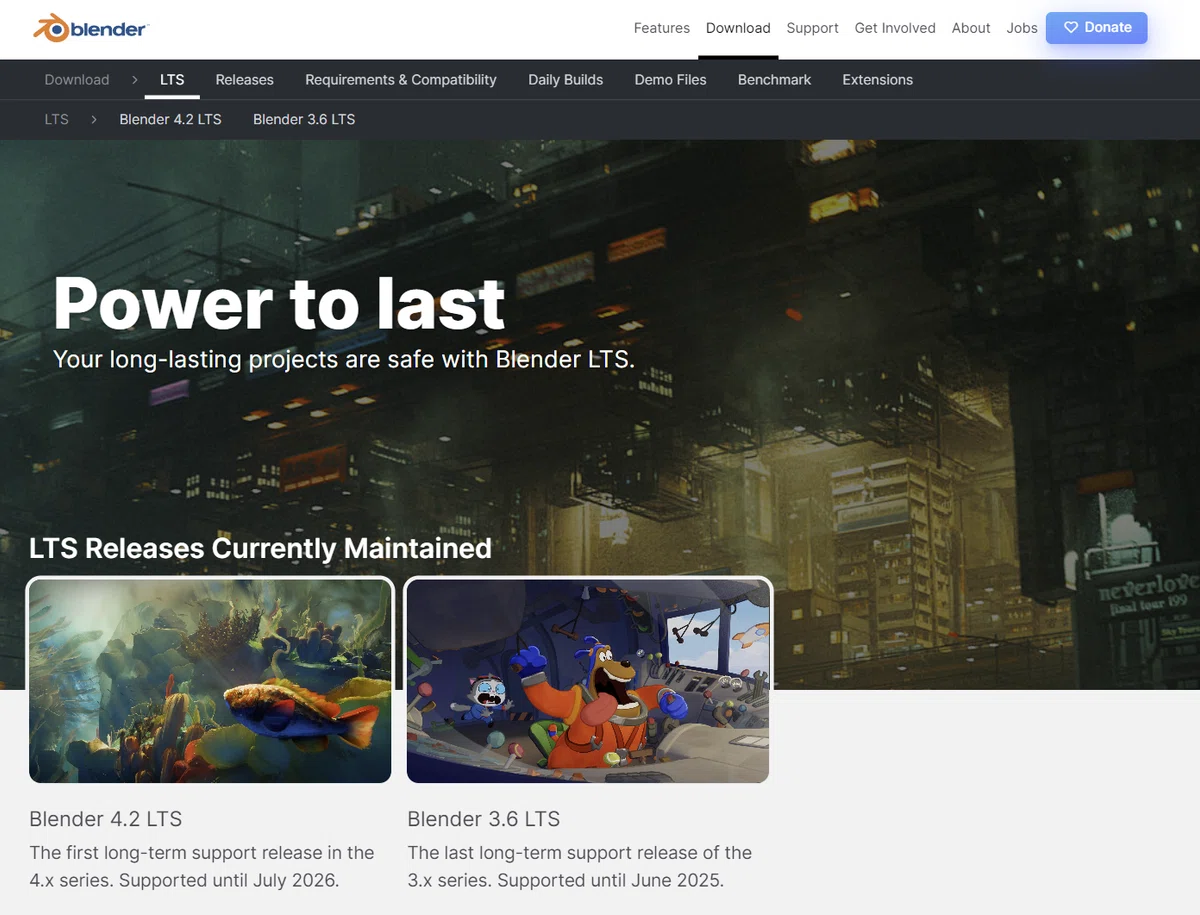Viewport: 1200px width, 915px height.
Task: Open the Blender 3.6 LTS cartoon dog thumbnail
Action: pos(588,680)
